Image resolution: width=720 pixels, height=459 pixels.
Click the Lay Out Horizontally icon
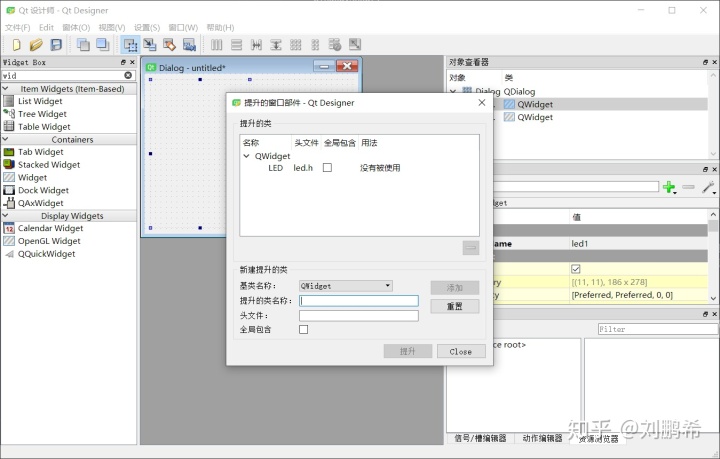[216, 45]
